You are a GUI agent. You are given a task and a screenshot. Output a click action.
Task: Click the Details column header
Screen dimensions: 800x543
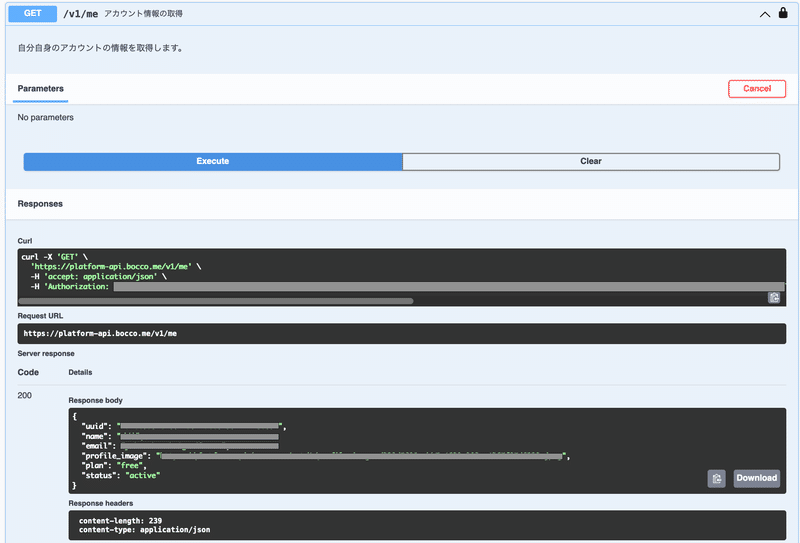[x=80, y=373]
